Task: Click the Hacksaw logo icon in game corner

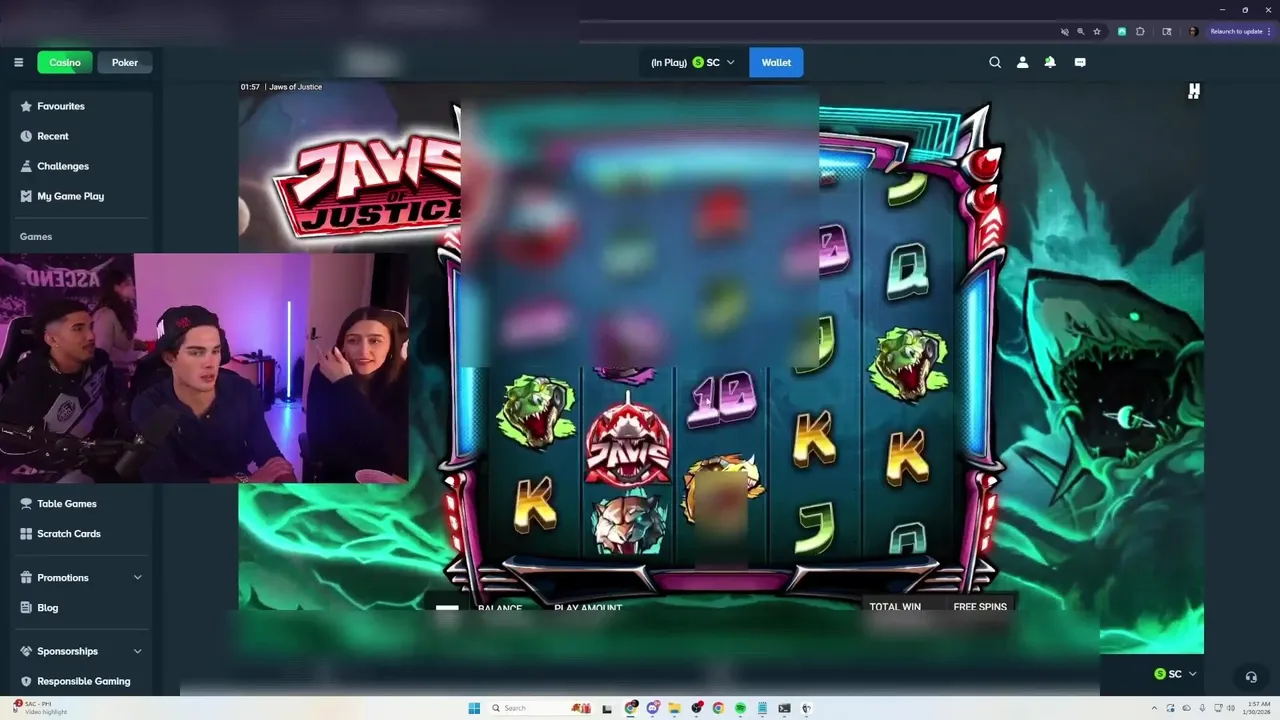Action: pos(1193,91)
